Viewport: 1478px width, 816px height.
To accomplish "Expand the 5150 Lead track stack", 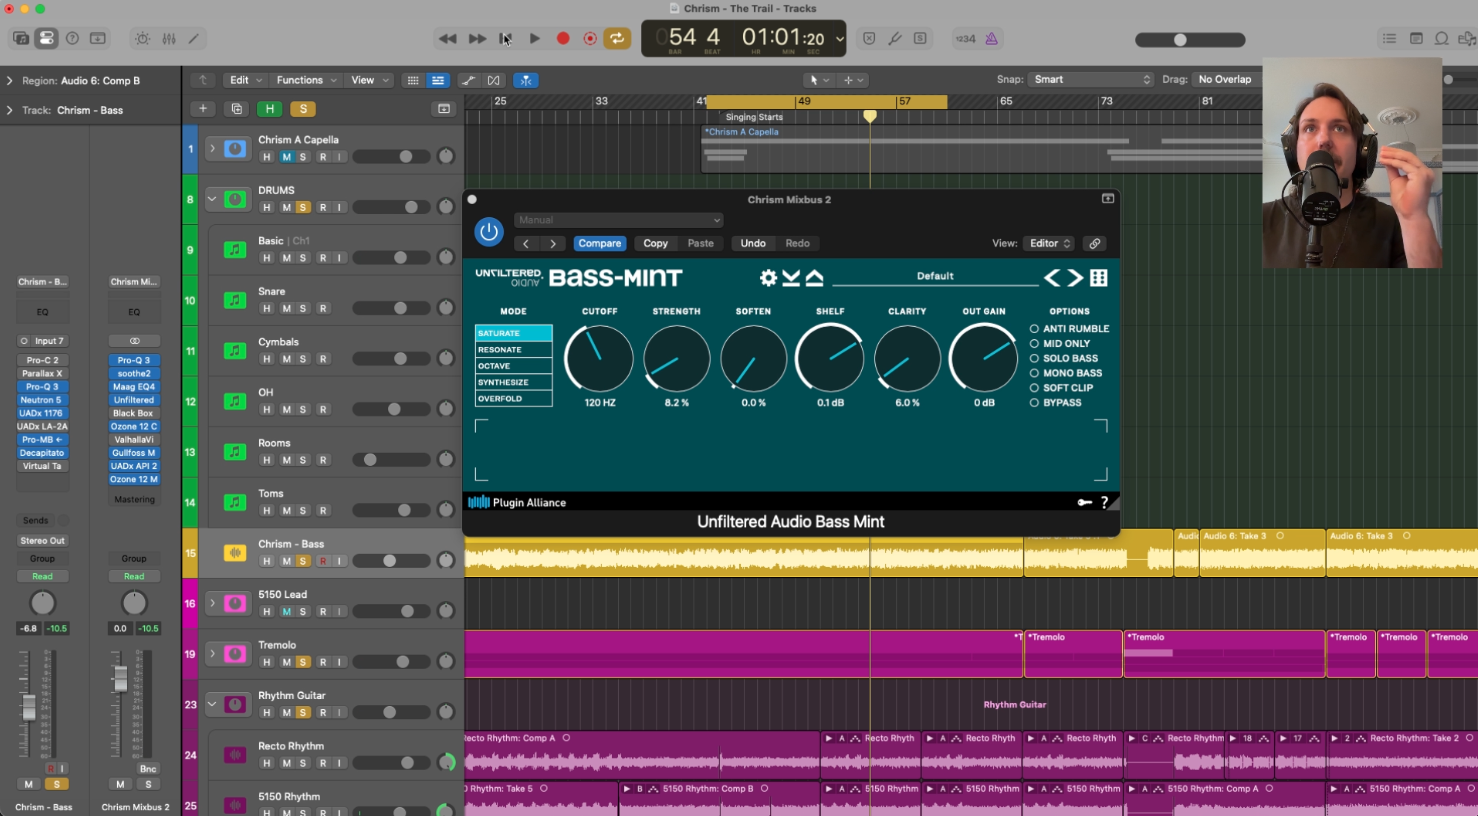I will pos(212,603).
